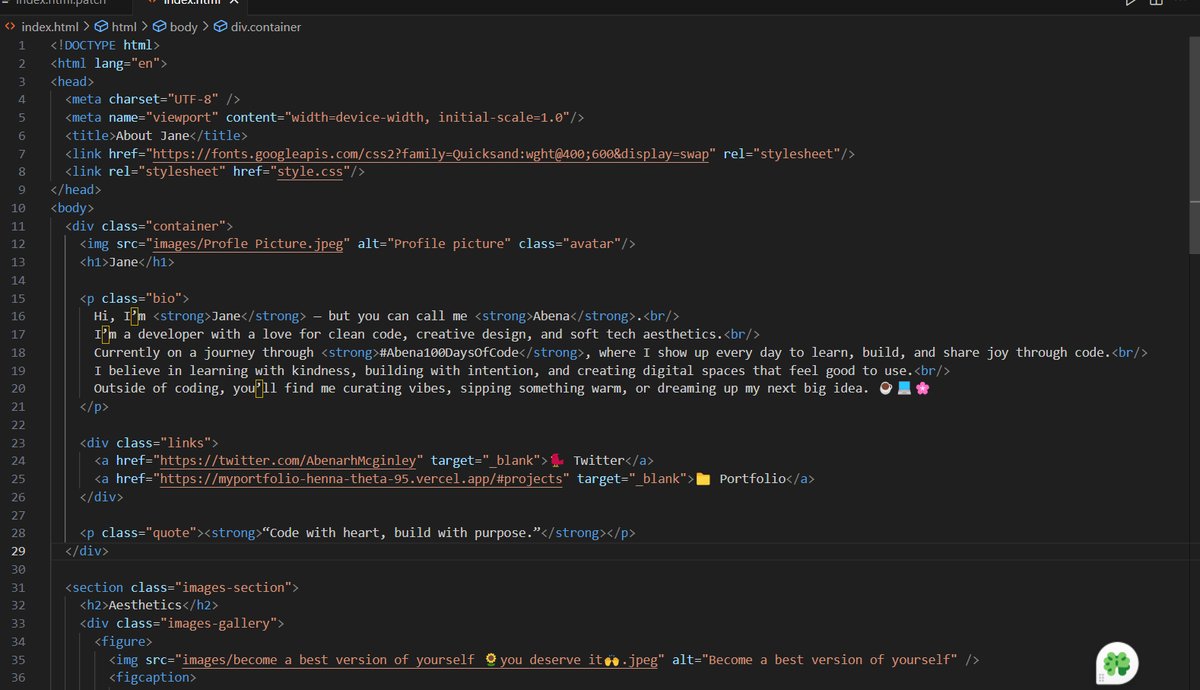This screenshot has width=1200, height=690.
Task: Click the green clover floating icon
Action: tap(1117, 662)
